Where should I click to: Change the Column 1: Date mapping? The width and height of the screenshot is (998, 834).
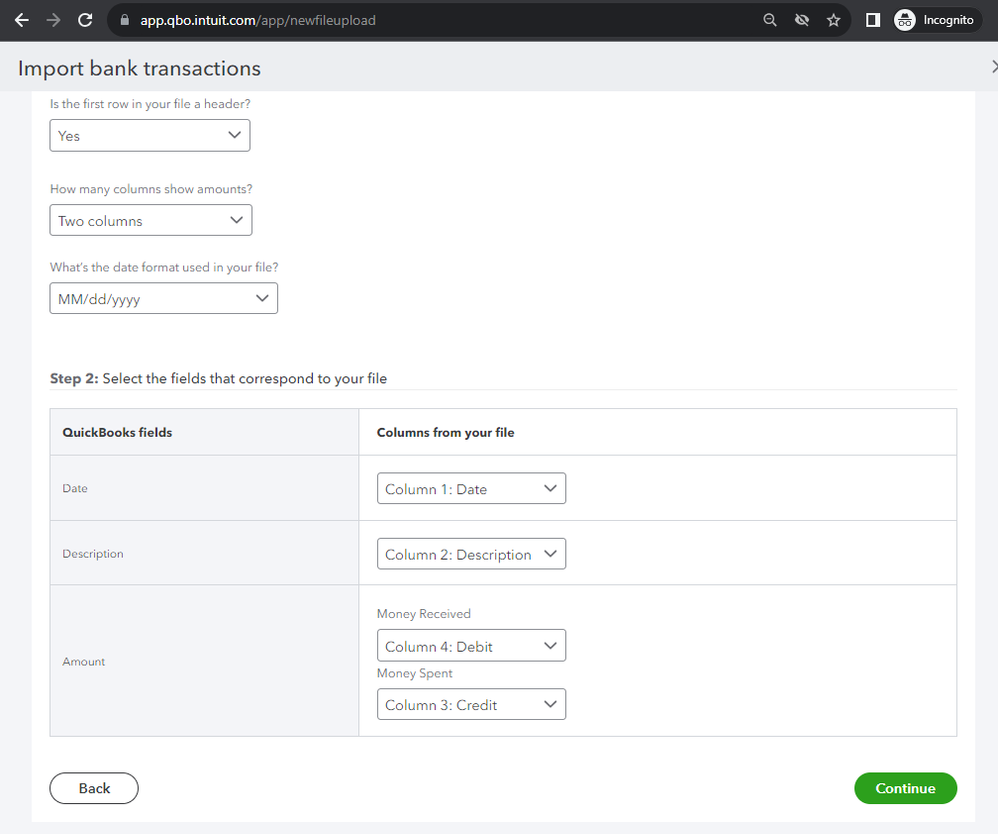coord(471,489)
